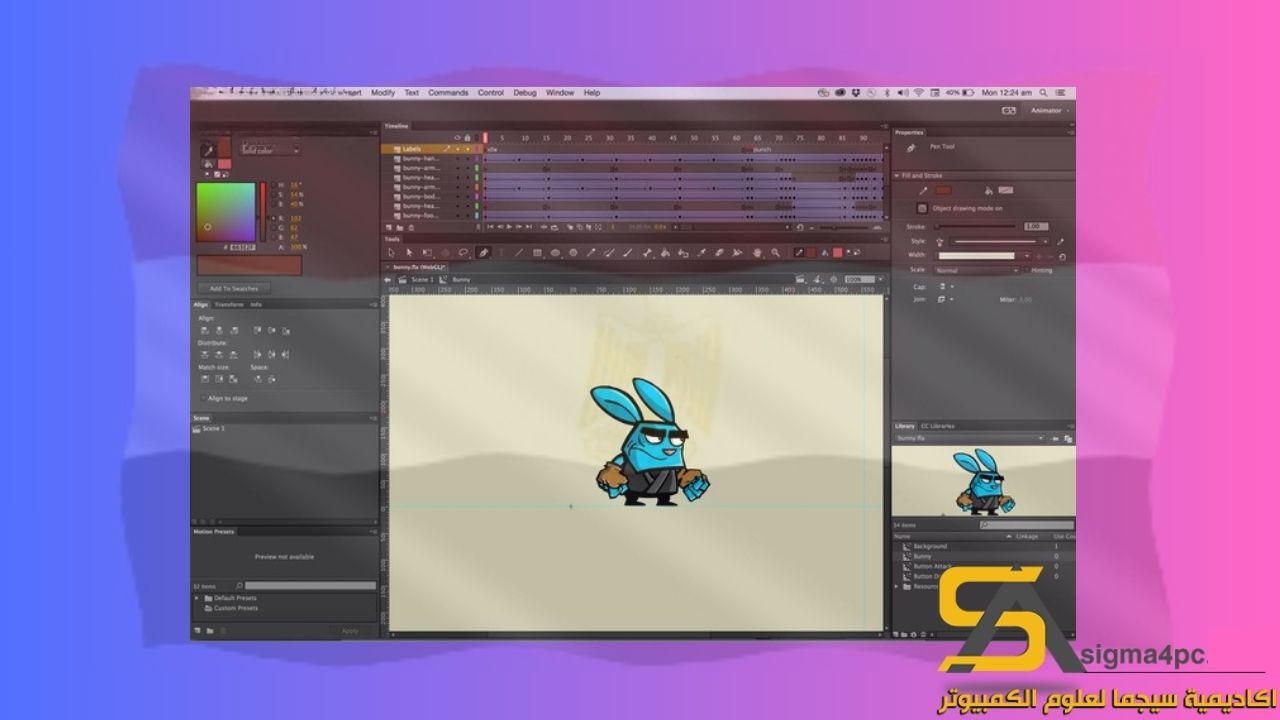Select the Line tool
The height and width of the screenshot is (720, 1280).
[x=519, y=253]
